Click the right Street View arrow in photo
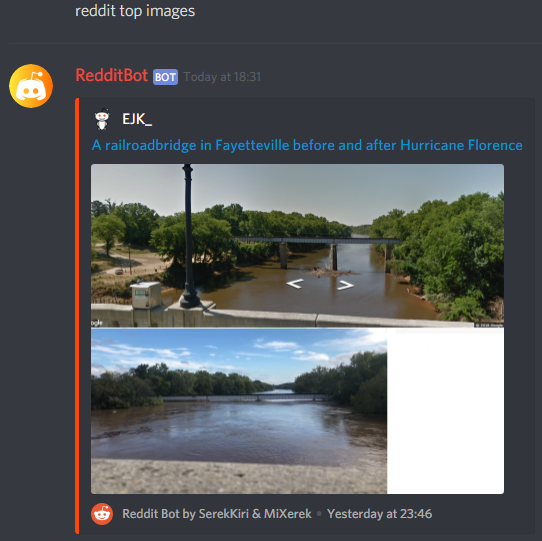The height and width of the screenshot is (541, 542). coord(345,285)
